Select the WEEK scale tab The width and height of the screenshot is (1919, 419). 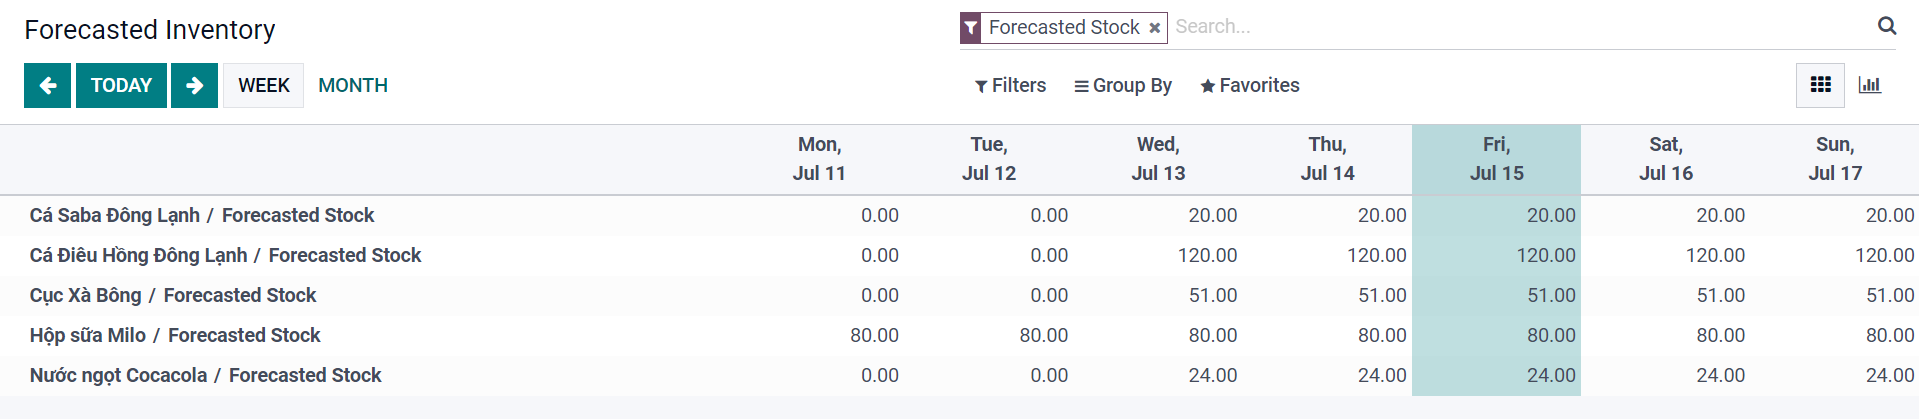[263, 86]
